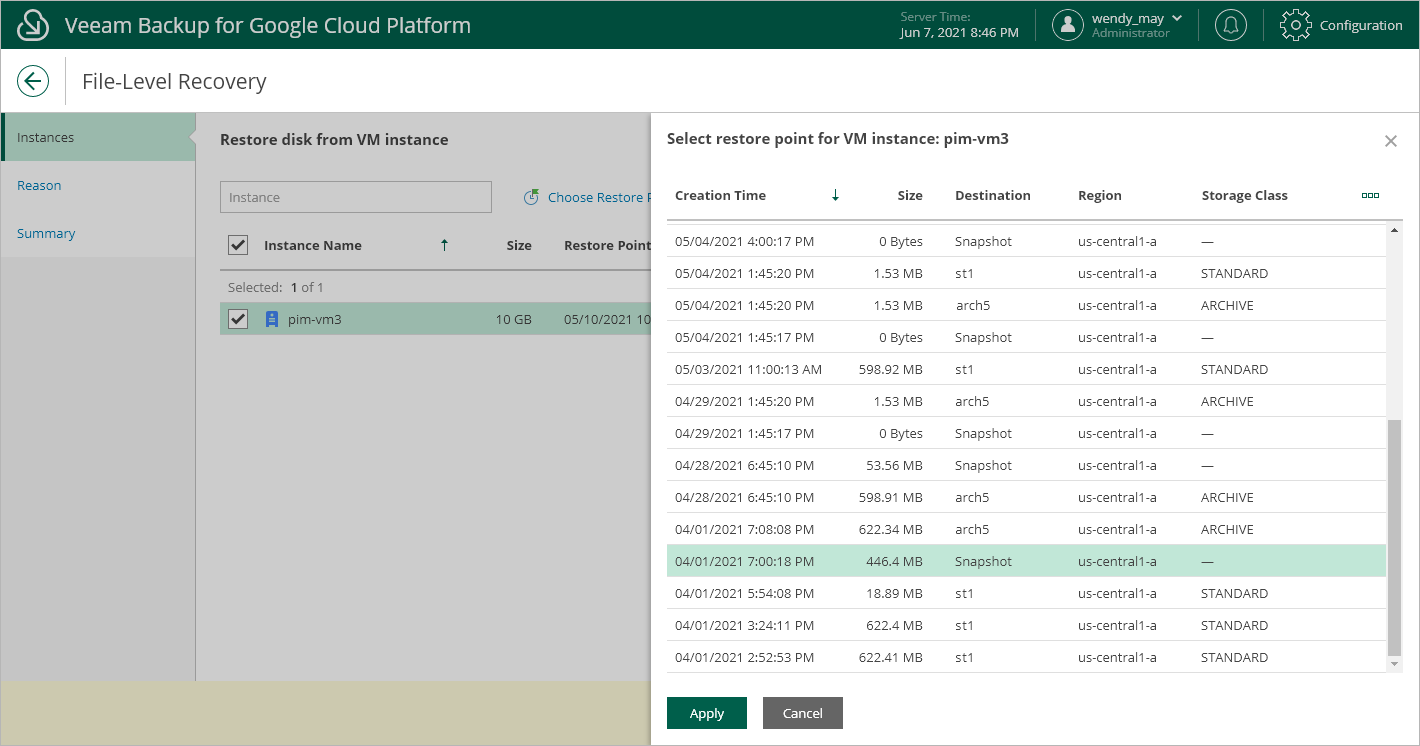Click the 18.89 MB size cell
Screen dimensions: 1420x746
tap(894, 593)
